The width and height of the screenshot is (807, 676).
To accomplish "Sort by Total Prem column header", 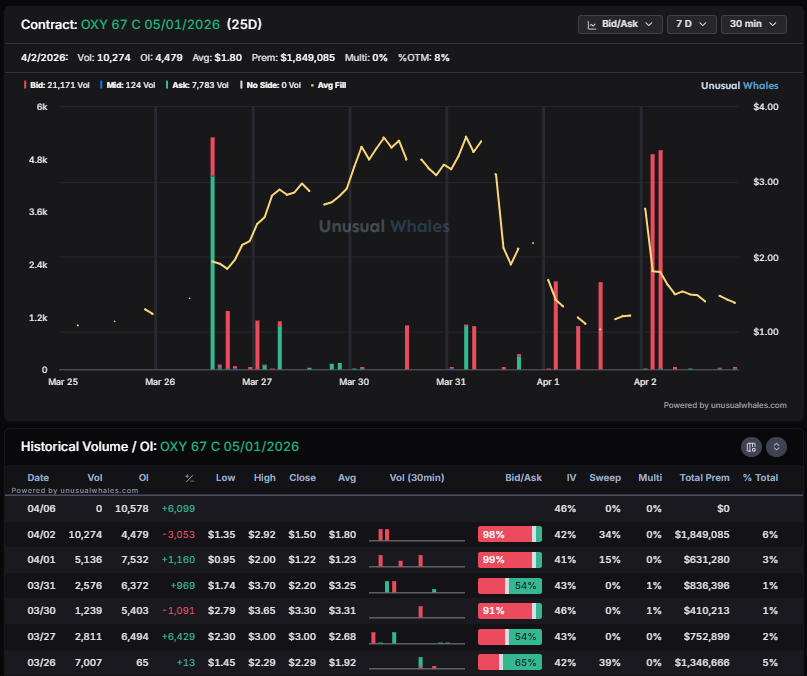I will [x=705, y=478].
